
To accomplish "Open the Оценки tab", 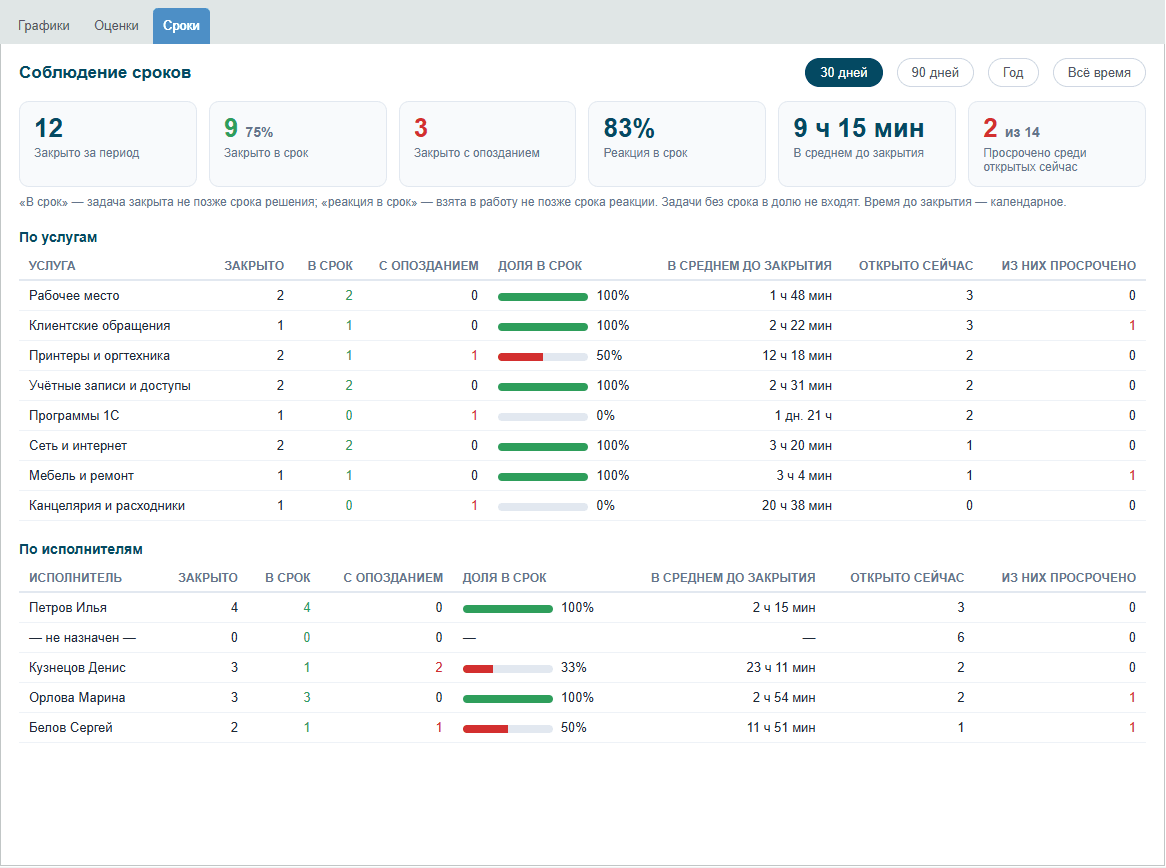I will (116, 25).
